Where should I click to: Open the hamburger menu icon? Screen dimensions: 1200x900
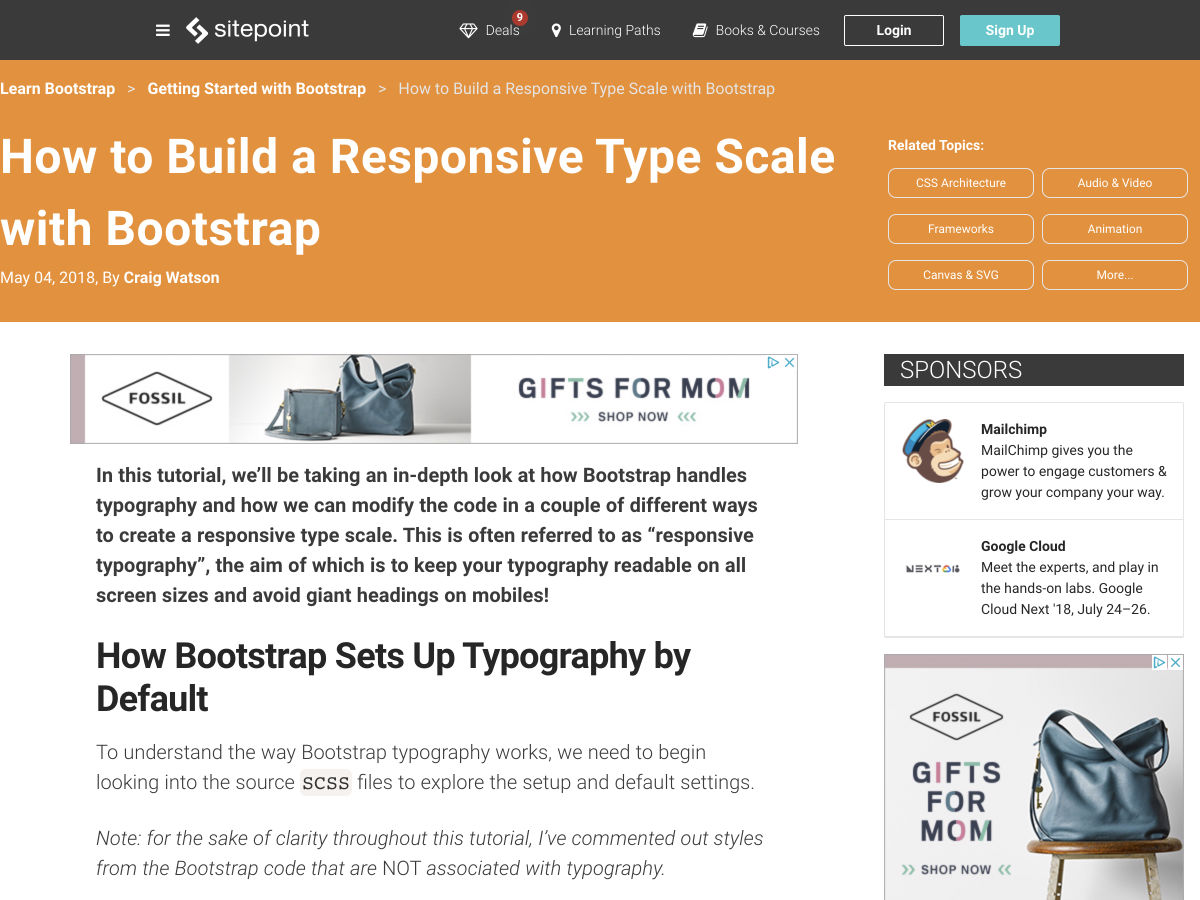coord(163,30)
